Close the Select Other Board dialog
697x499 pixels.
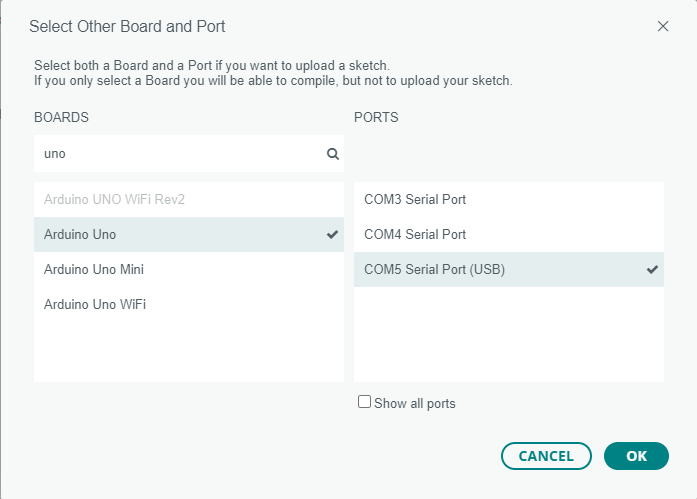(663, 26)
